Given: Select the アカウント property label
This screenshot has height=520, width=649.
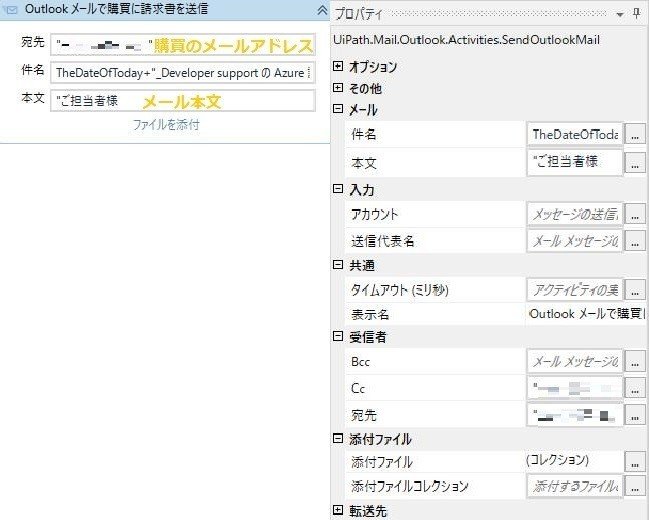Looking at the screenshot, I should pyautogui.click(x=374, y=214).
